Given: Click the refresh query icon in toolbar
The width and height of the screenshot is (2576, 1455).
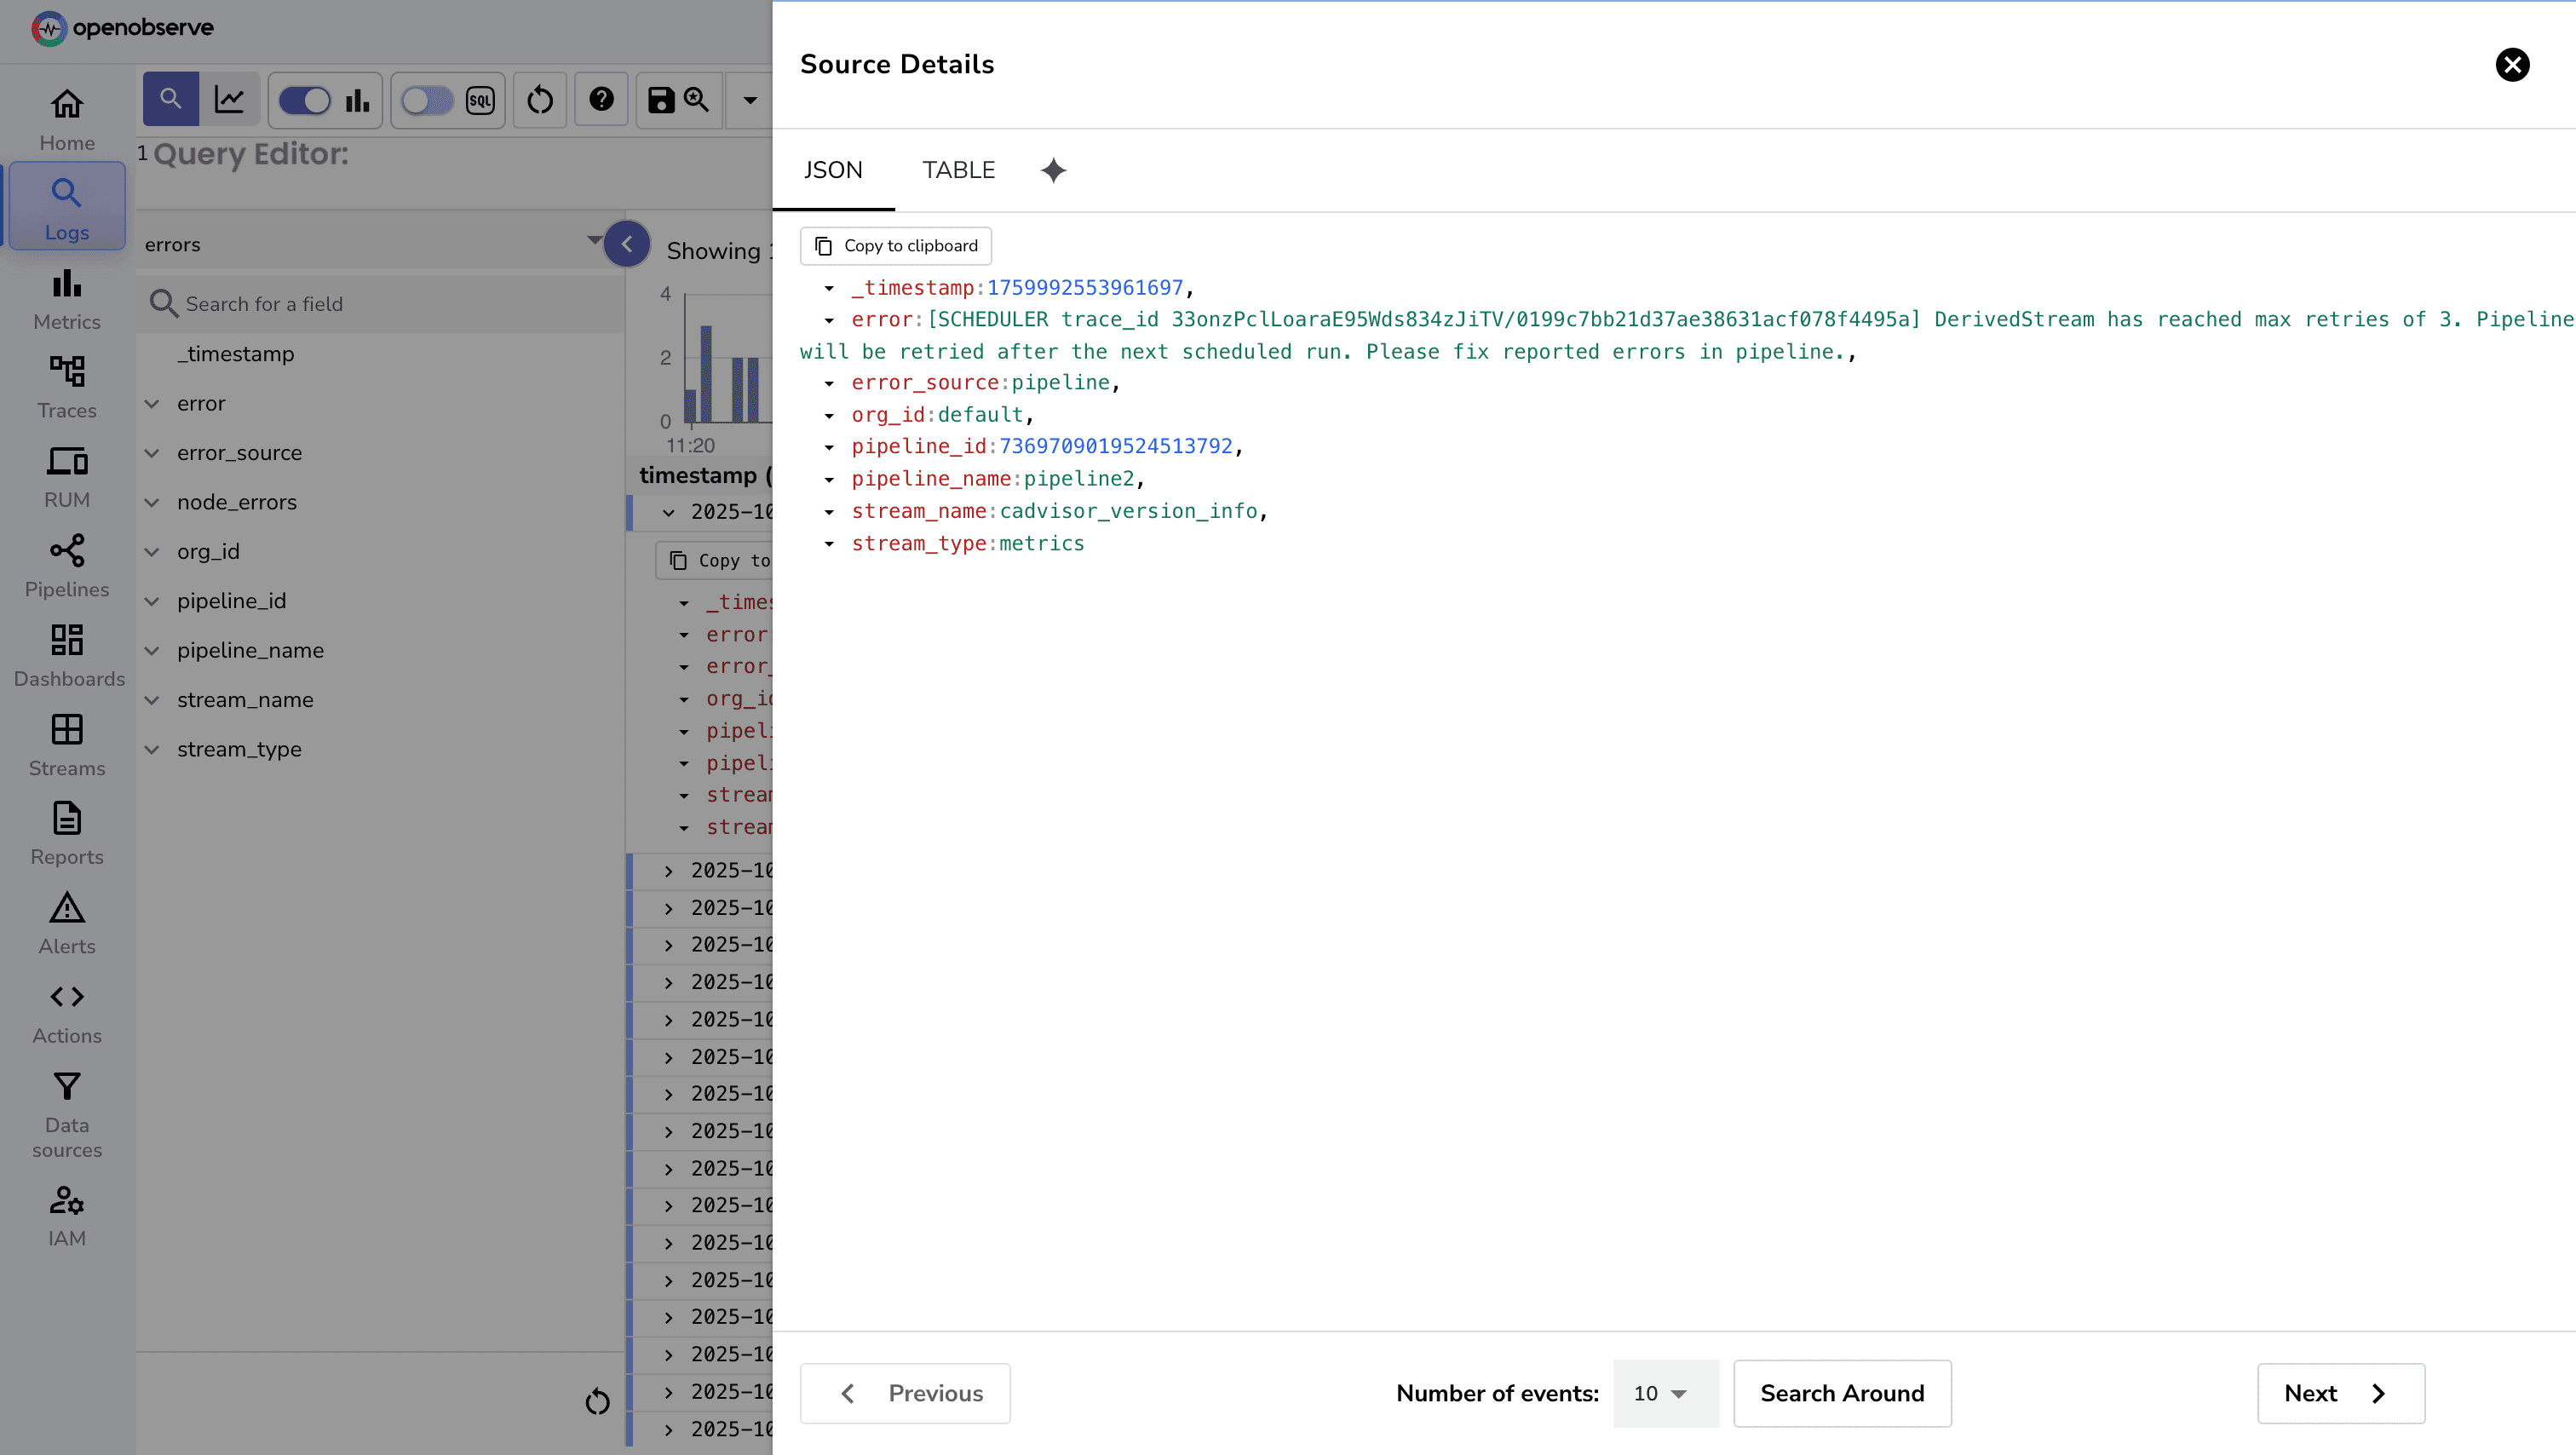Looking at the screenshot, I should [540, 100].
